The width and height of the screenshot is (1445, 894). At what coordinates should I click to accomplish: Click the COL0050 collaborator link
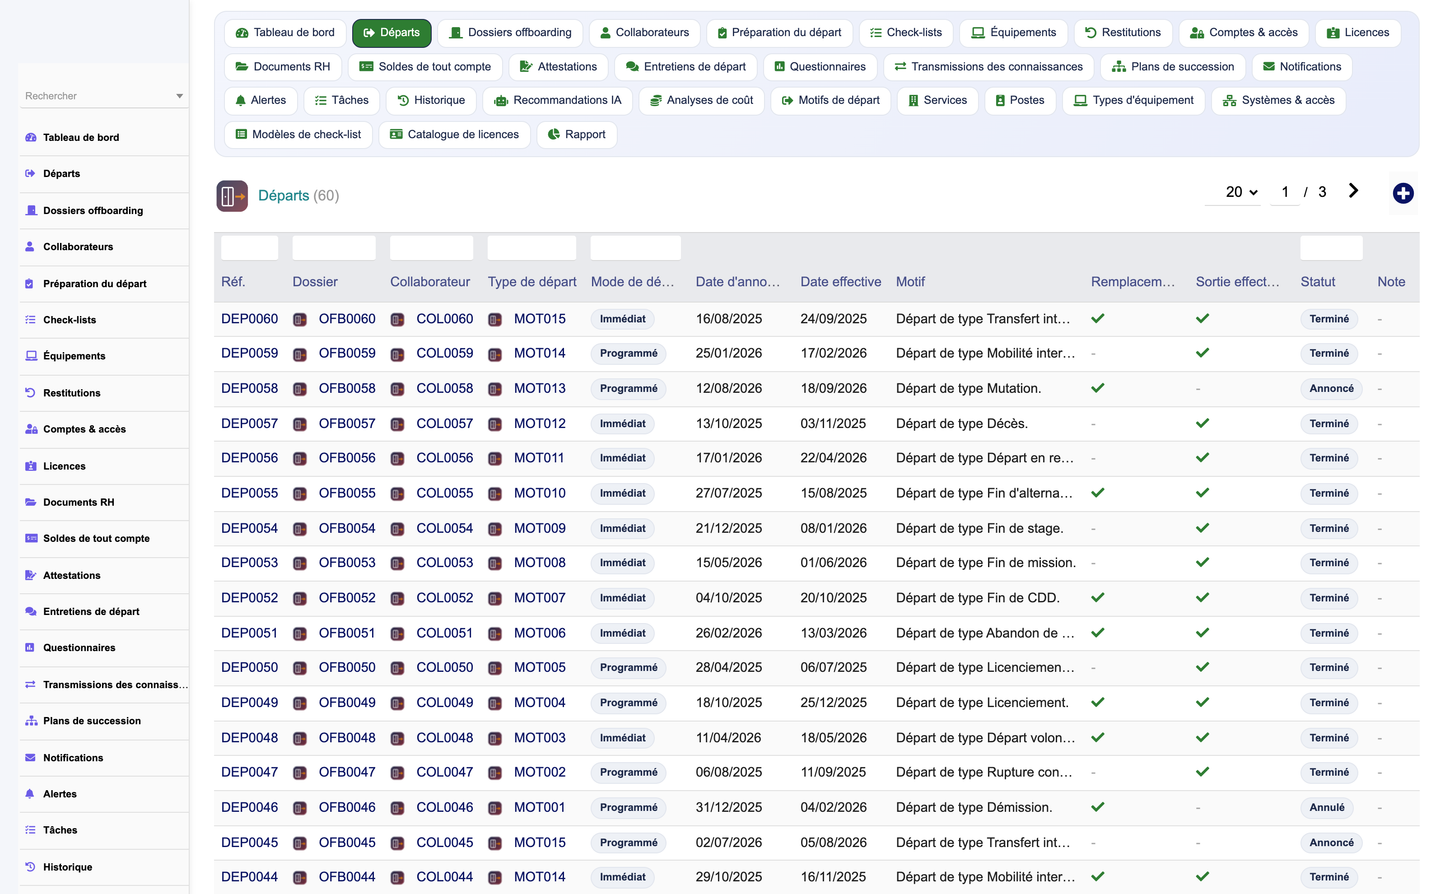(445, 667)
